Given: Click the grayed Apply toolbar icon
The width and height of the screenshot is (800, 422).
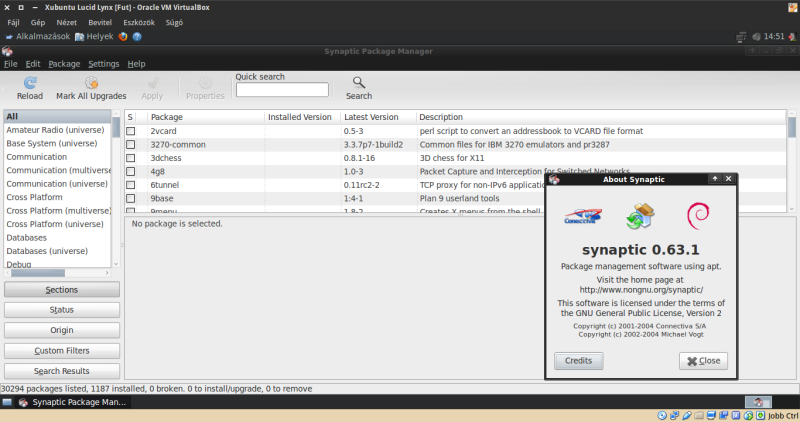Looking at the screenshot, I should click(x=153, y=83).
